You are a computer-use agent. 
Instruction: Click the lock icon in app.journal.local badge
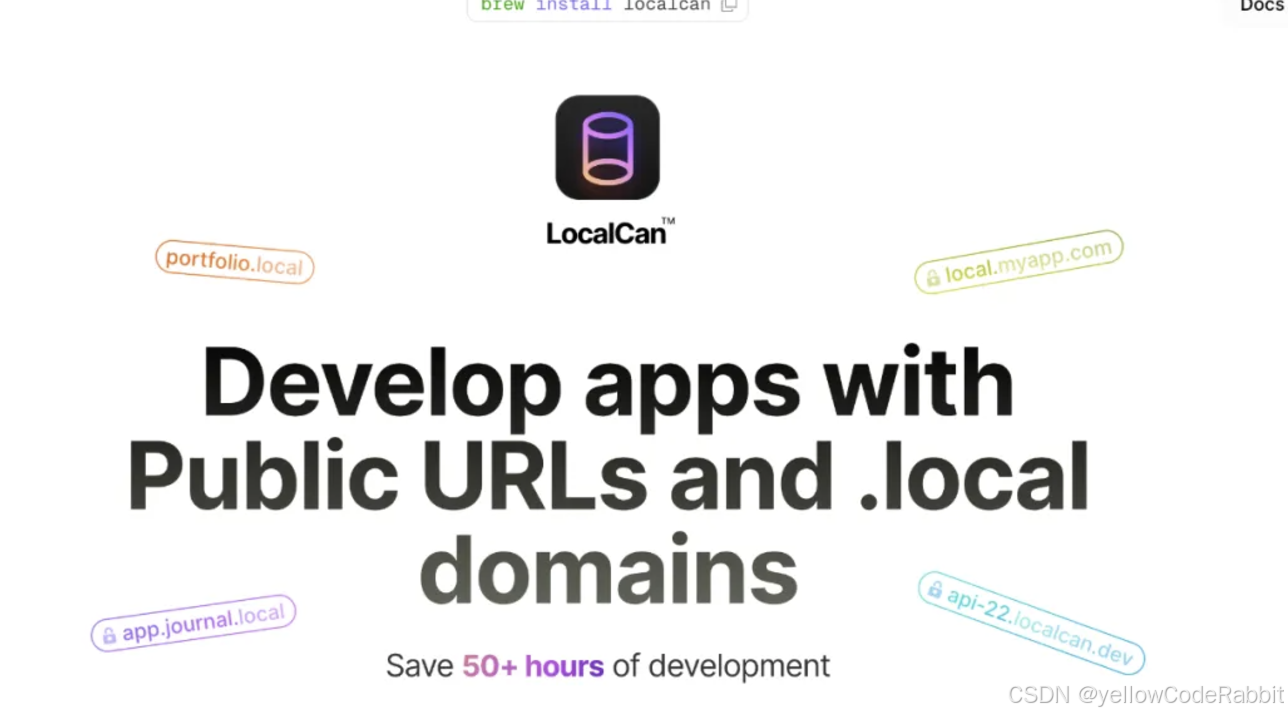[109, 636]
